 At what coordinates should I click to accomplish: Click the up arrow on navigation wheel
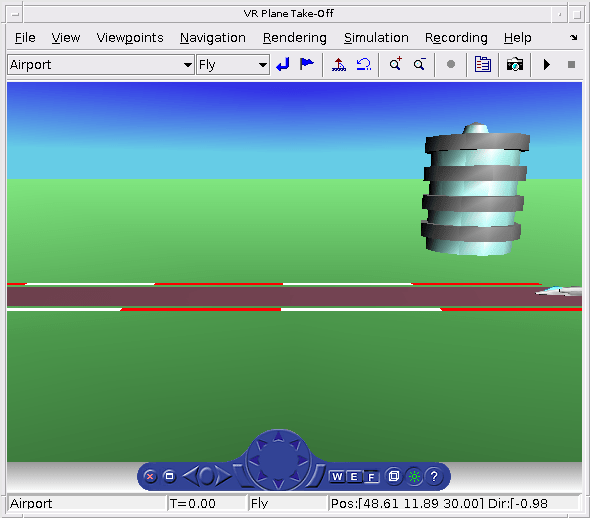click(x=278, y=436)
